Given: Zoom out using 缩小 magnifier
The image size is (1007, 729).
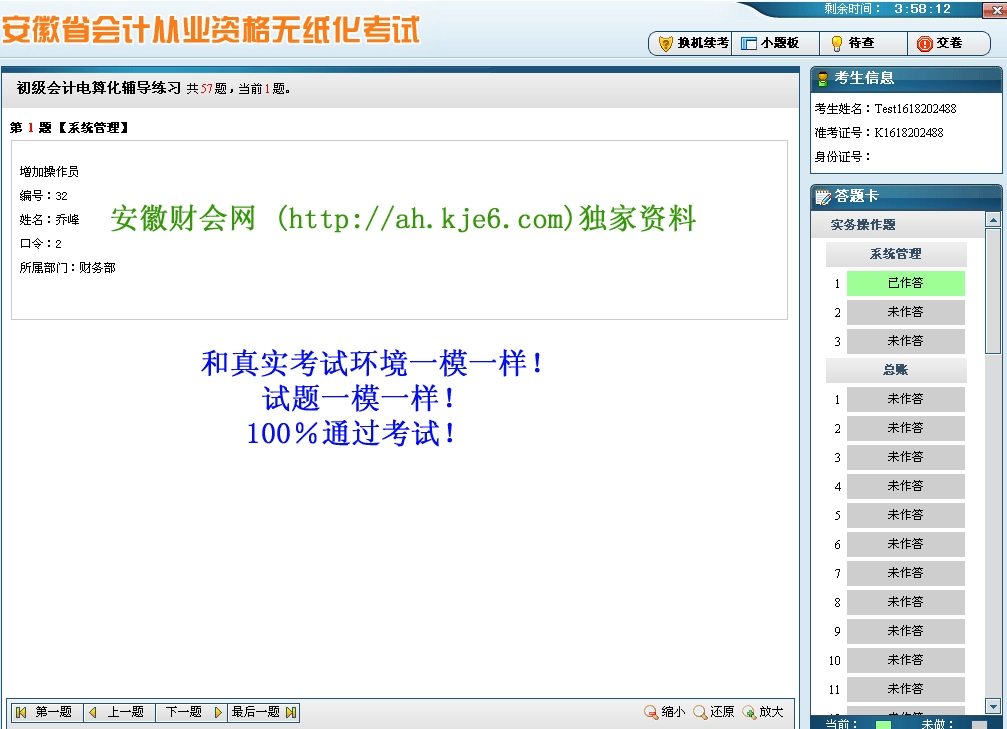Looking at the screenshot, I should (665, 712).
